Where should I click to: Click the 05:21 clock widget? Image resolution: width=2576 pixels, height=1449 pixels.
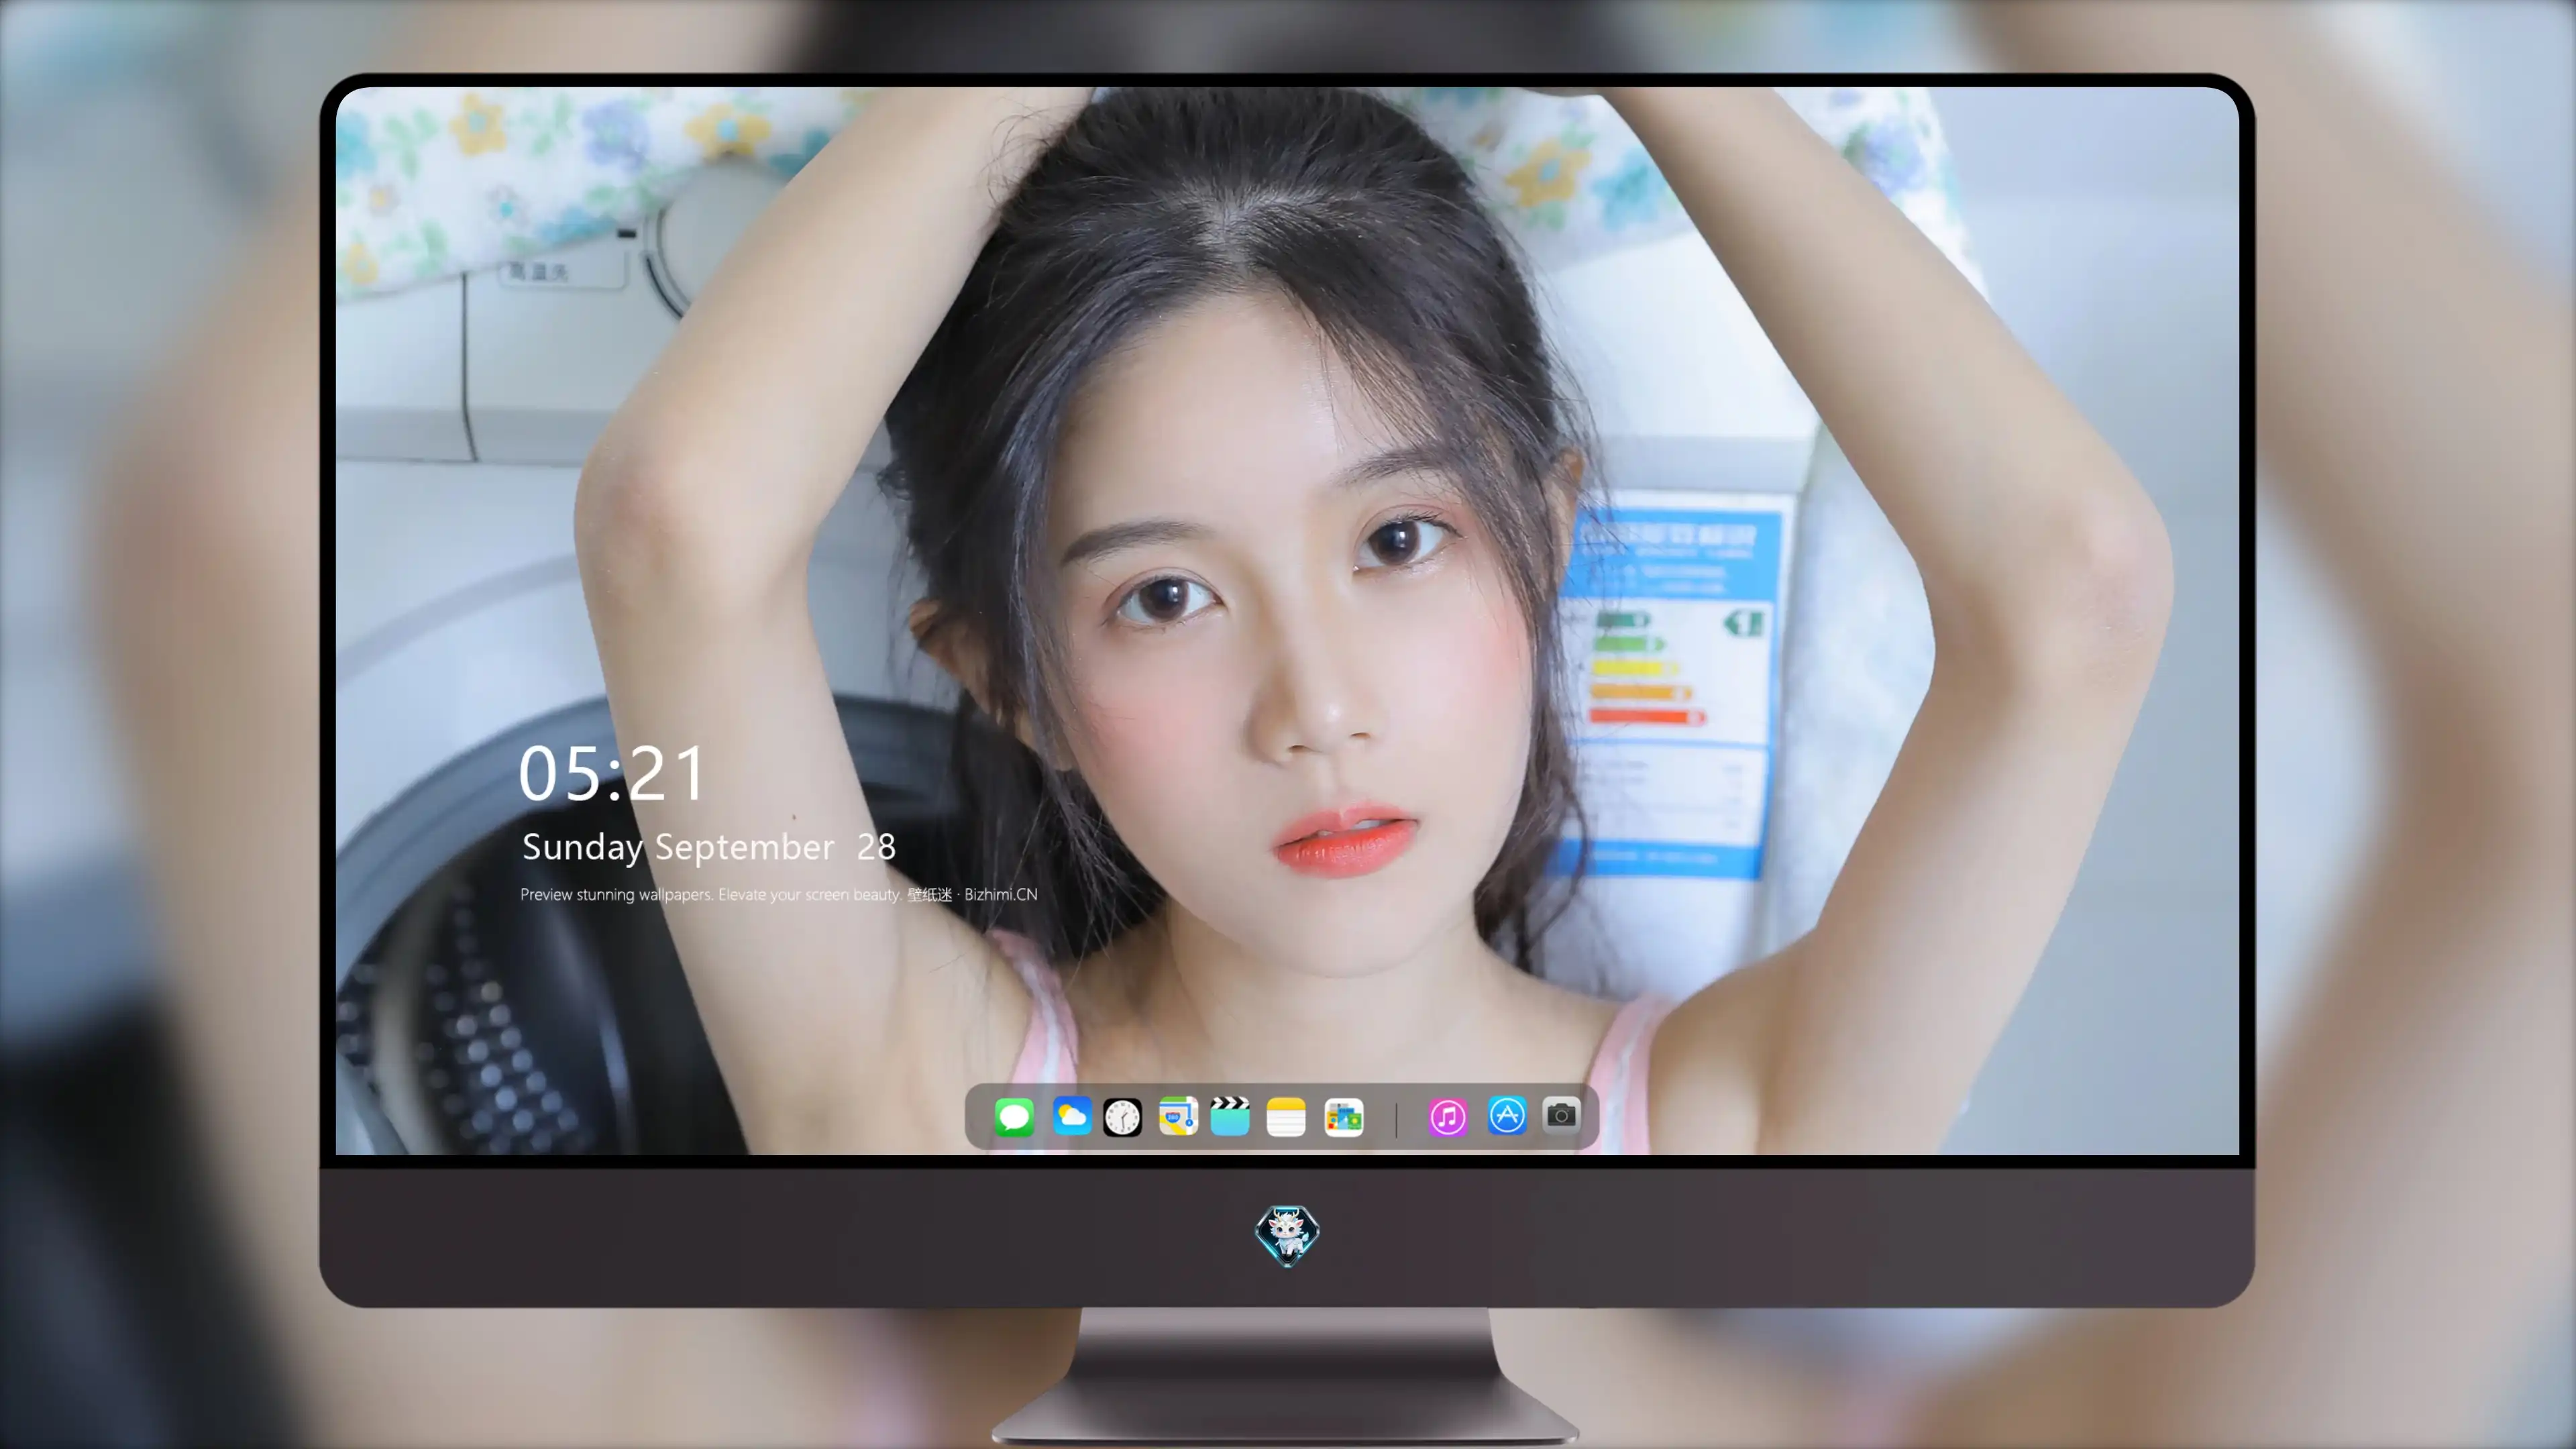click(x=612, y=774)
